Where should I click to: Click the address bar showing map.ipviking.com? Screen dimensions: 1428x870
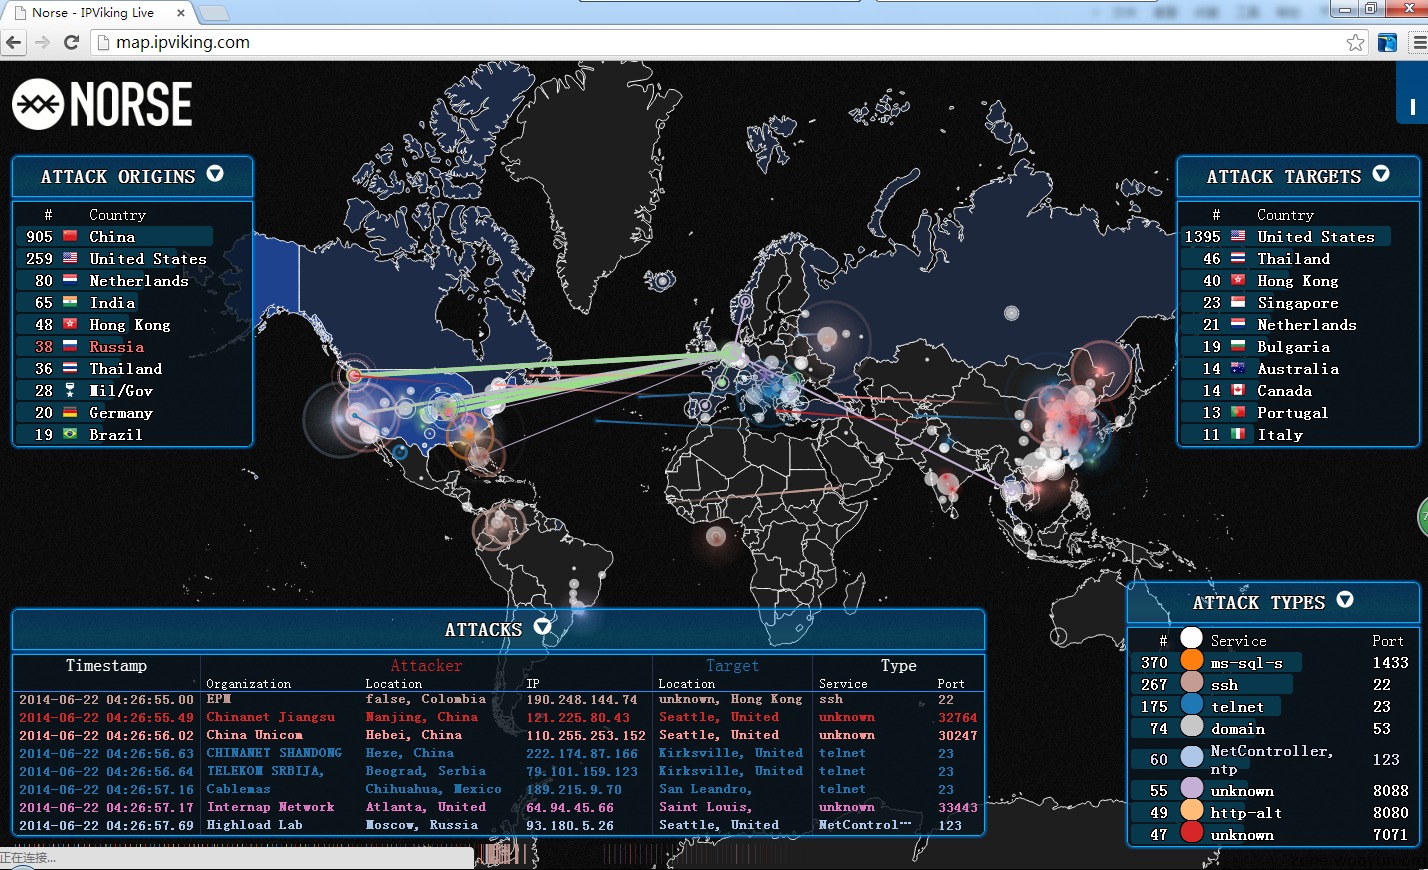(x=700, y=42)
